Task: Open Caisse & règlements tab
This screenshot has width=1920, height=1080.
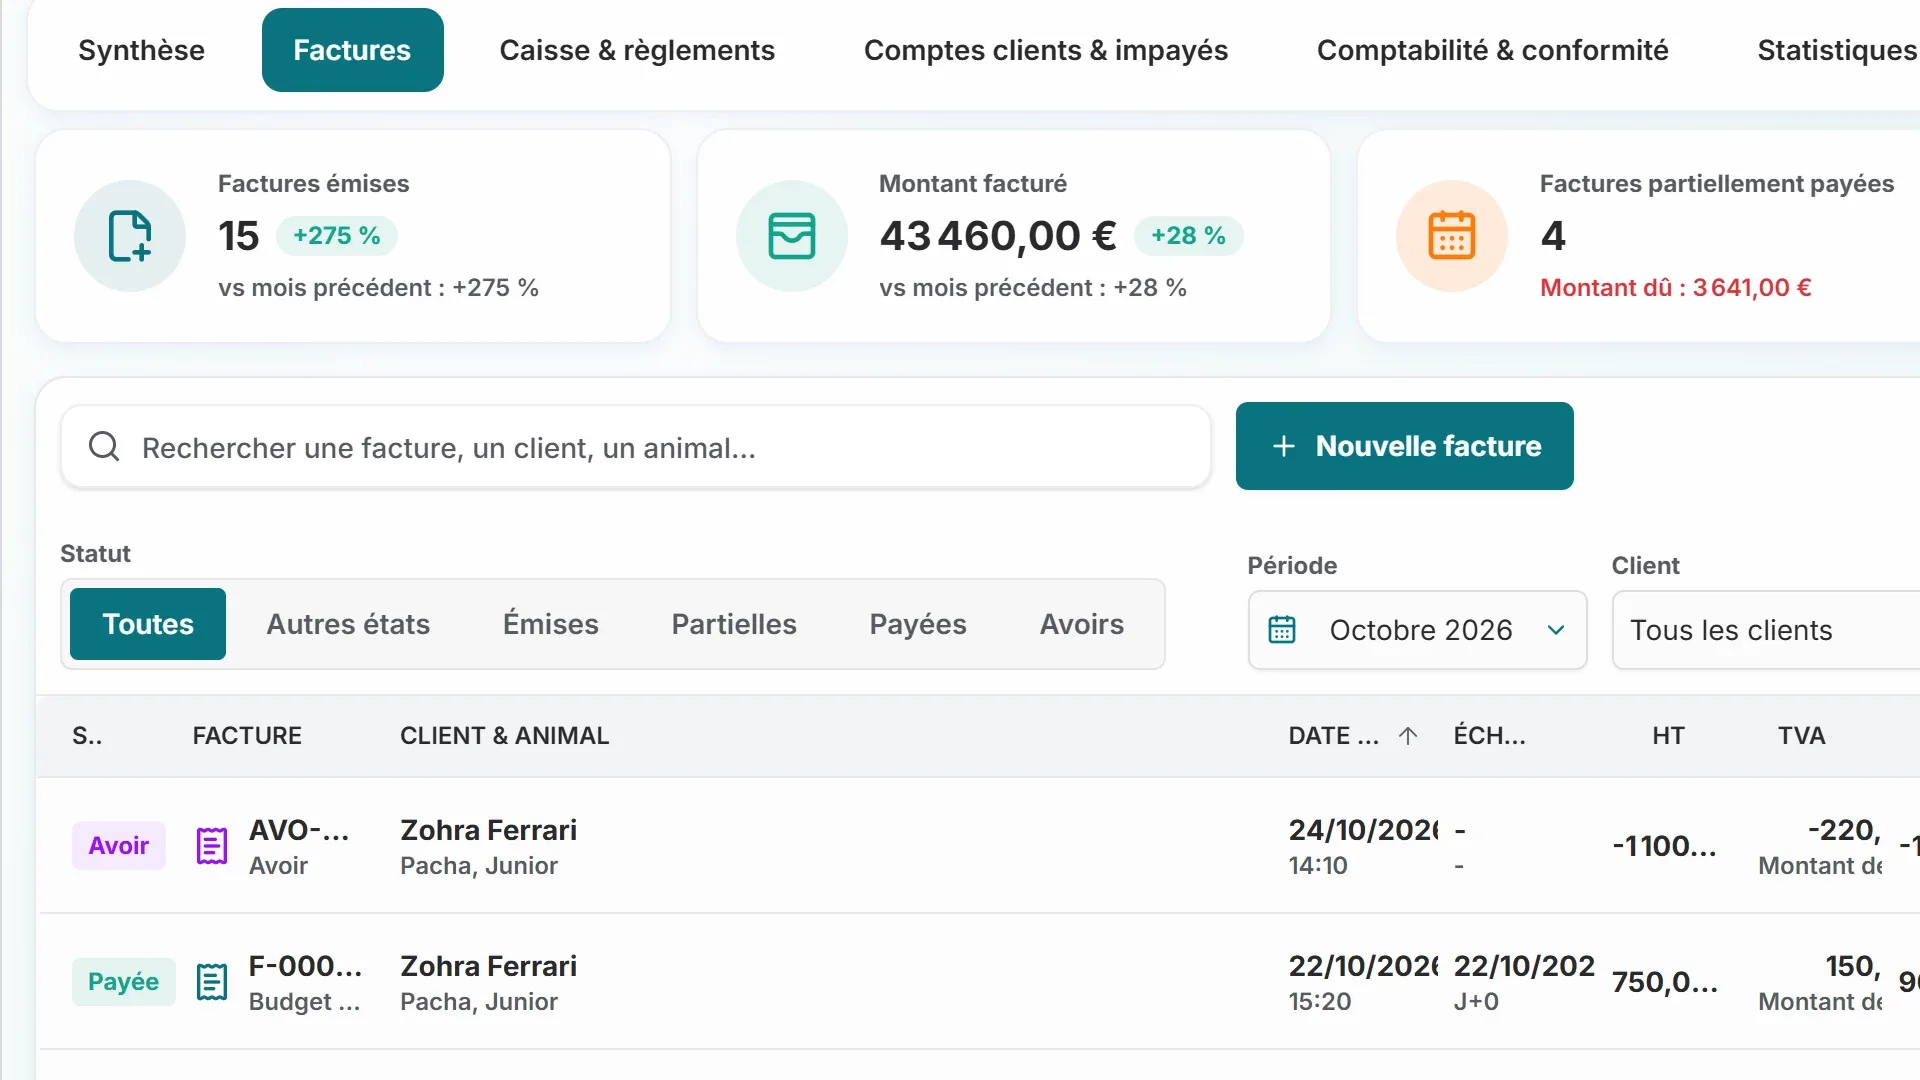Action: pyautogui.click(x=637, y=50)
